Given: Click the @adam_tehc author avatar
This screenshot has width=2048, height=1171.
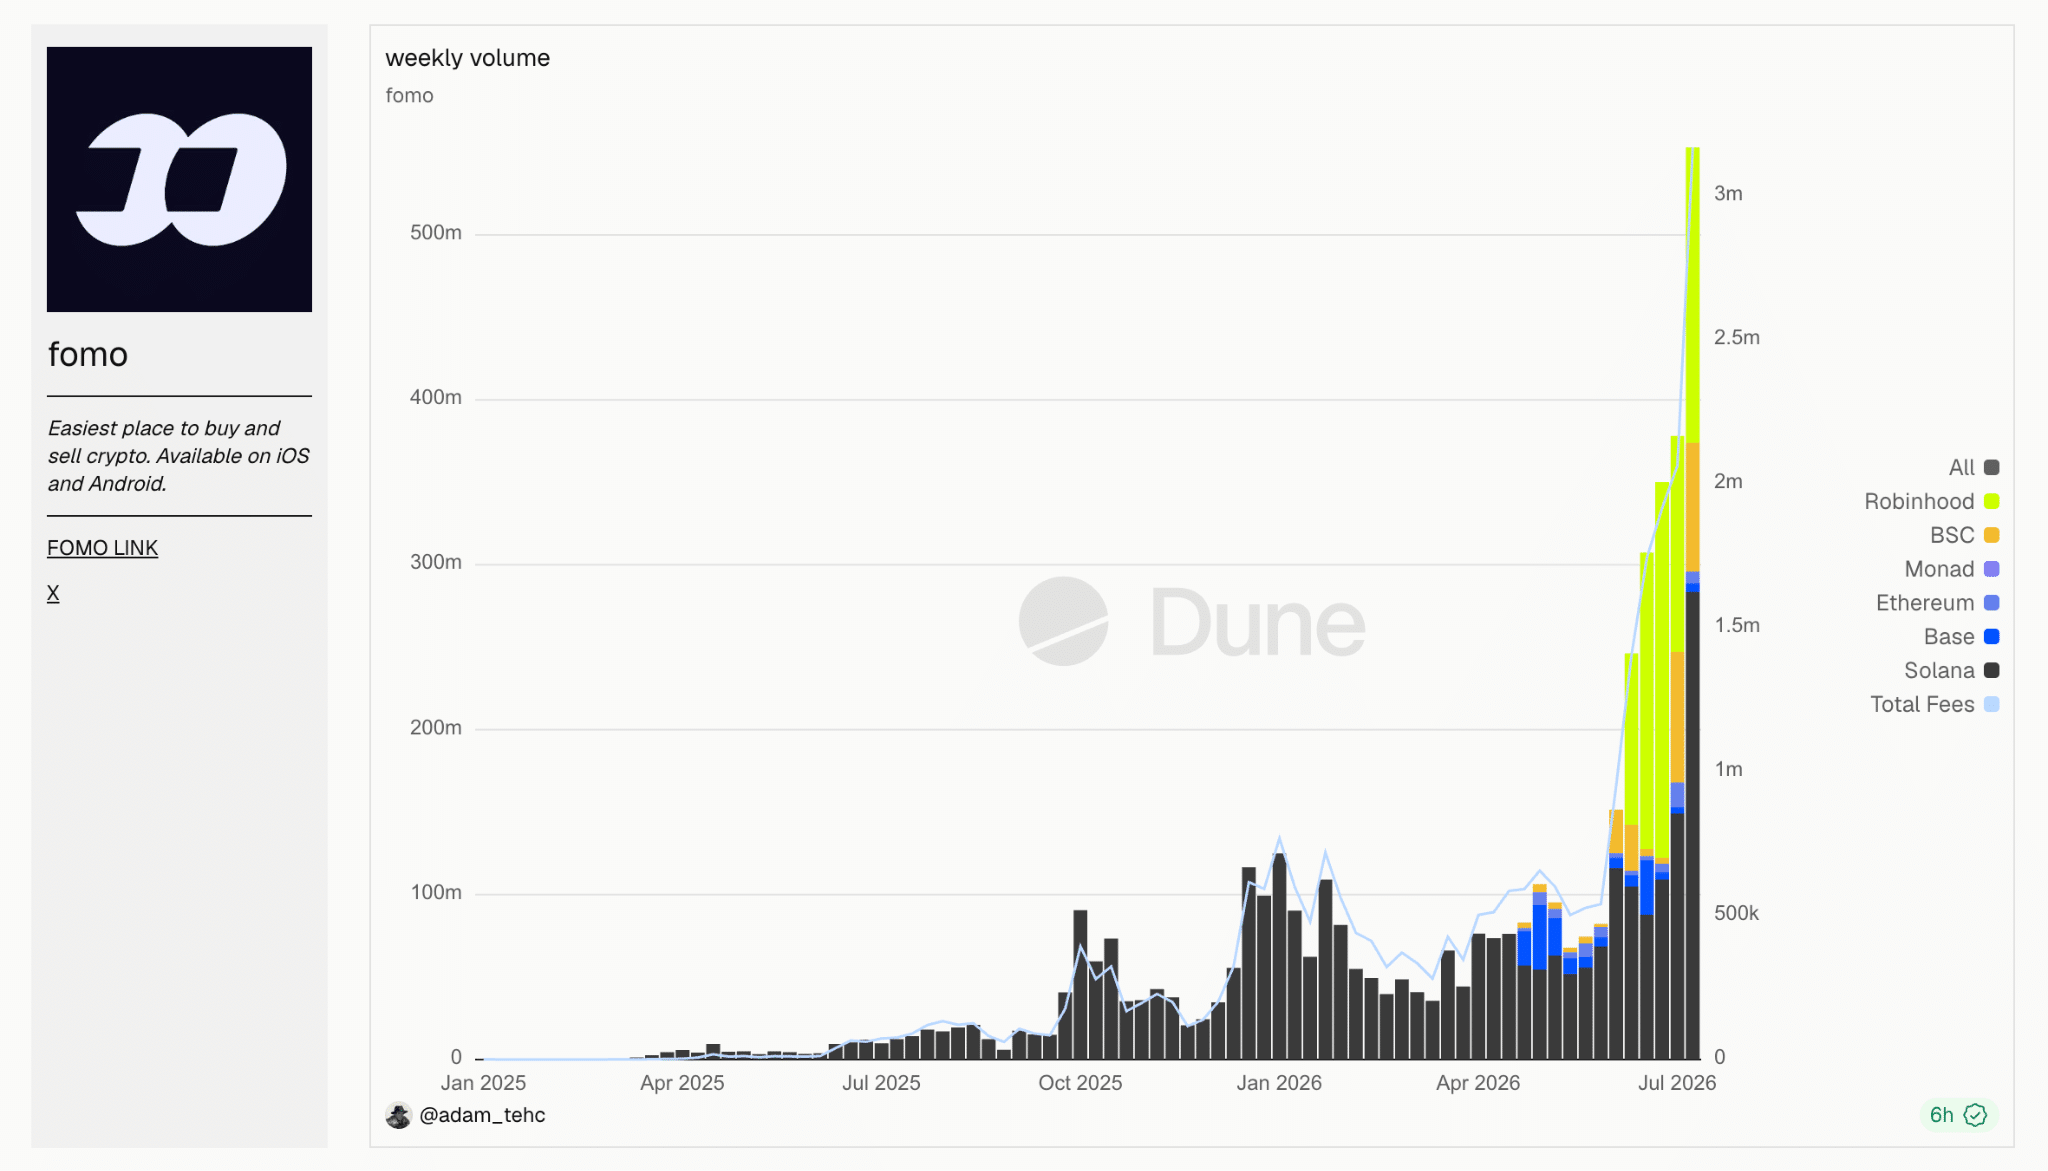Looking at the screenshot, I should (x=398, y=1115).
